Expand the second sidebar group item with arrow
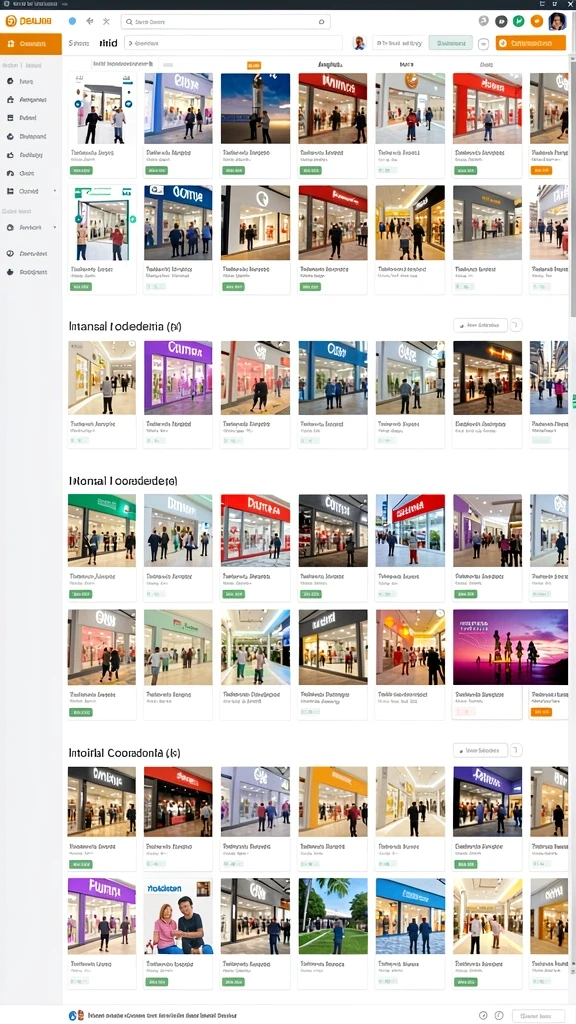Screen dimensions: 576x1024 click(55, 227)
